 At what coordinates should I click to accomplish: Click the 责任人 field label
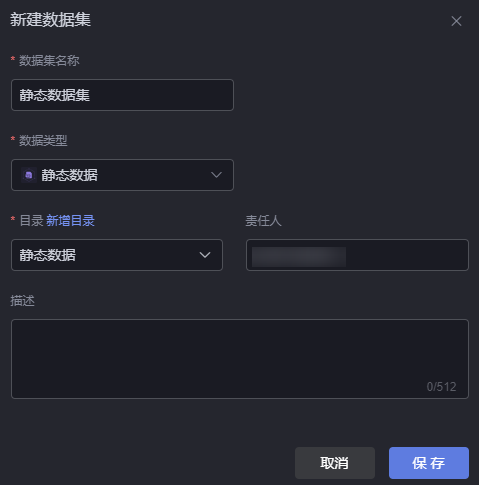tap(263, 221)
